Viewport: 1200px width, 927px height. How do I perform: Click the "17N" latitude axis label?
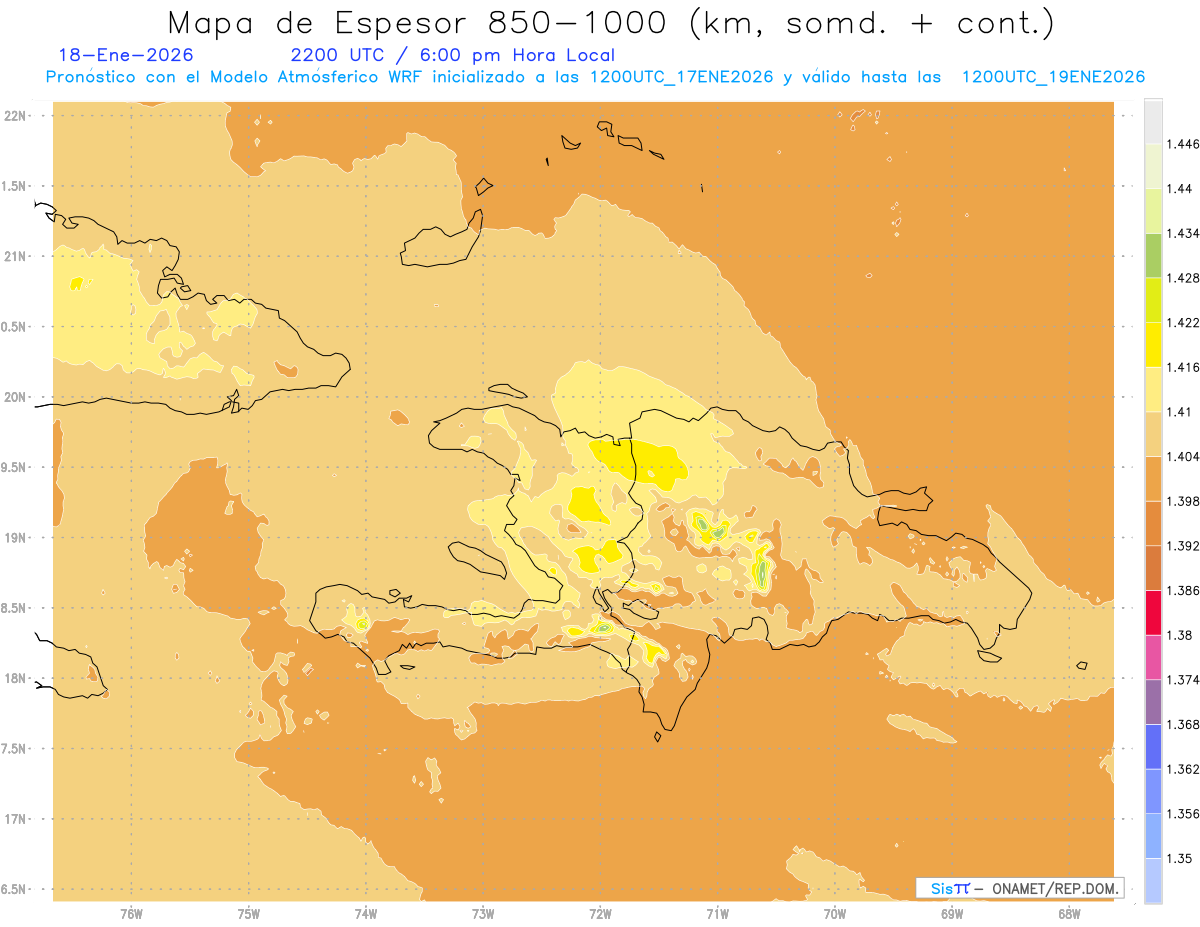(x=15, y=819)
